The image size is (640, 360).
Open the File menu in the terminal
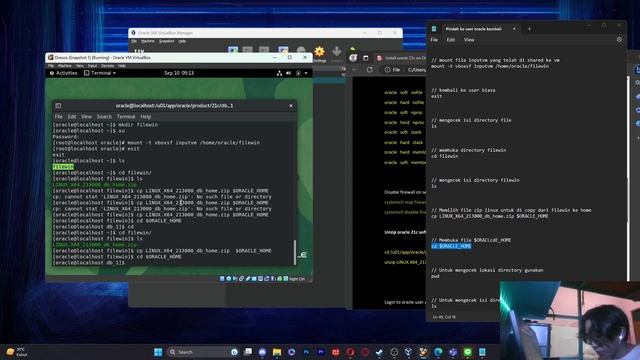point(59,116)
